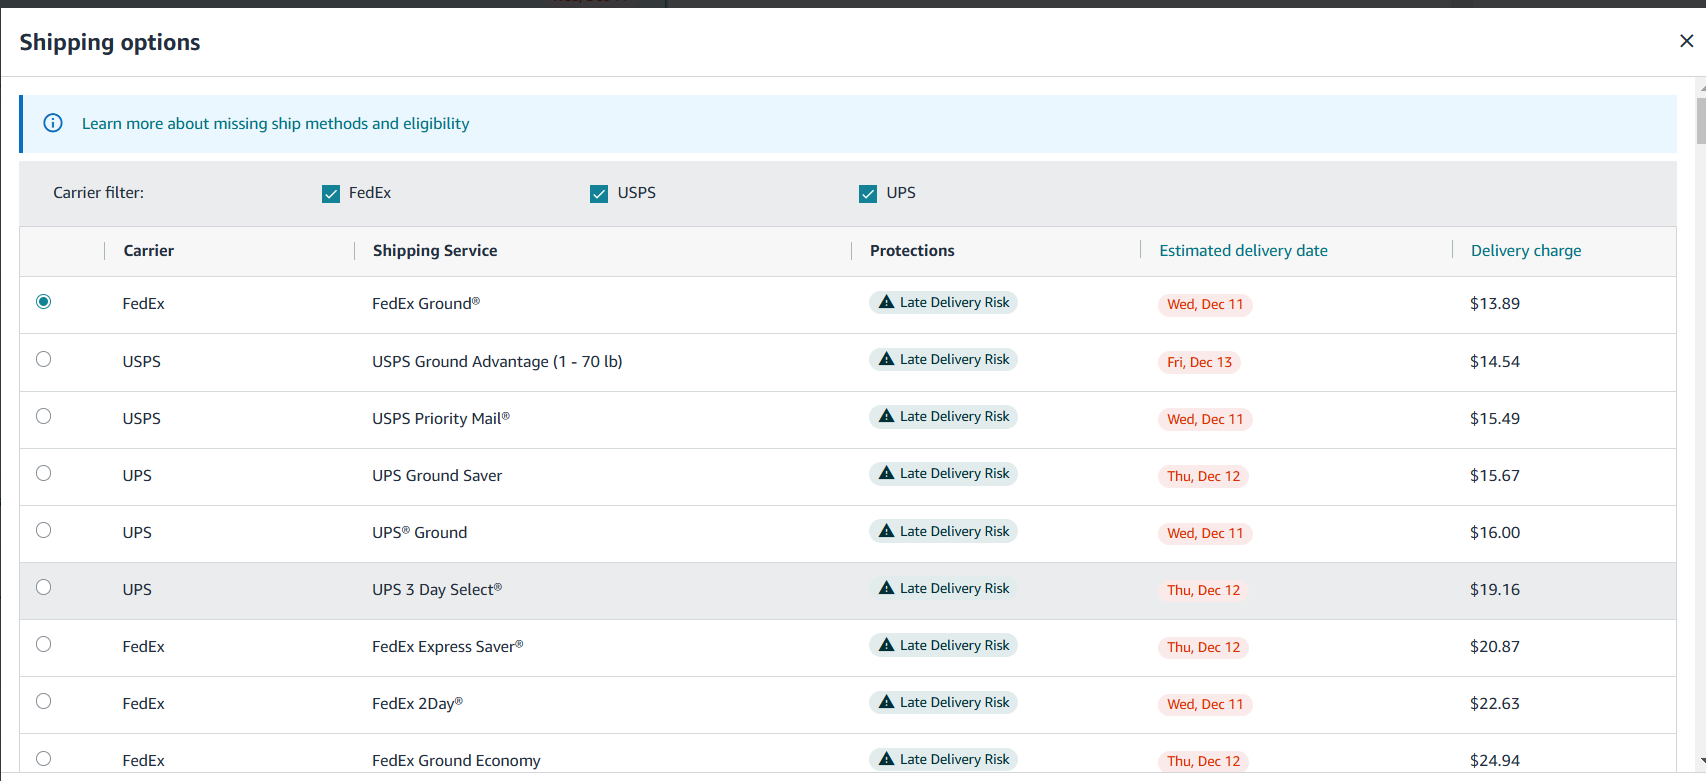Click the $24.94 delivery charge
The image size is (1706, 781).
1495,761
